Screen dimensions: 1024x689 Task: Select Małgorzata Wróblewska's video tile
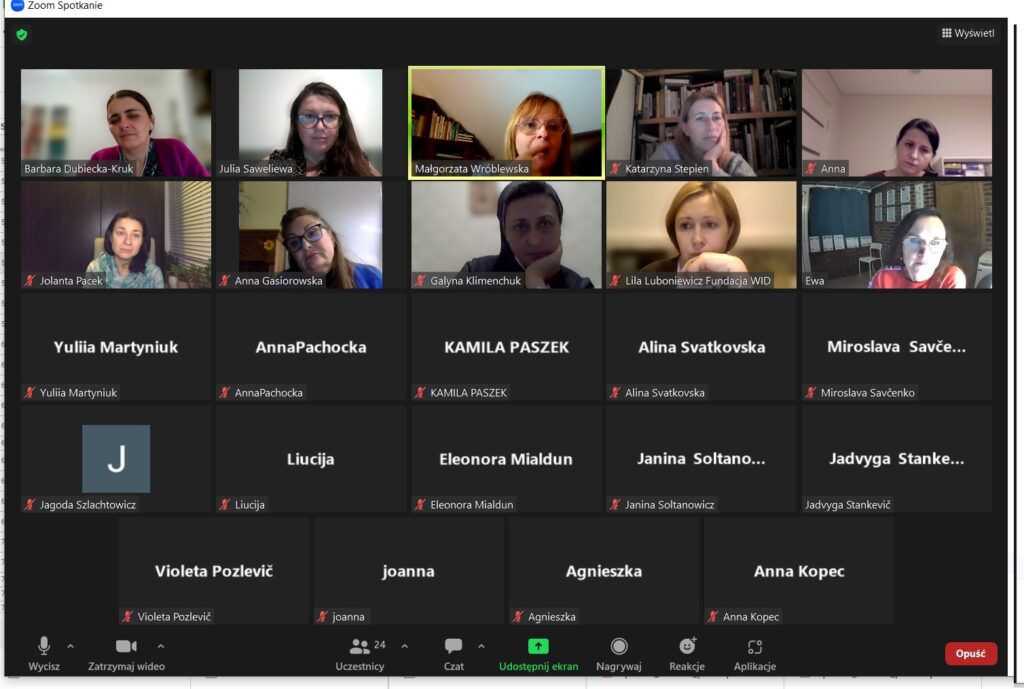[506, 123]
